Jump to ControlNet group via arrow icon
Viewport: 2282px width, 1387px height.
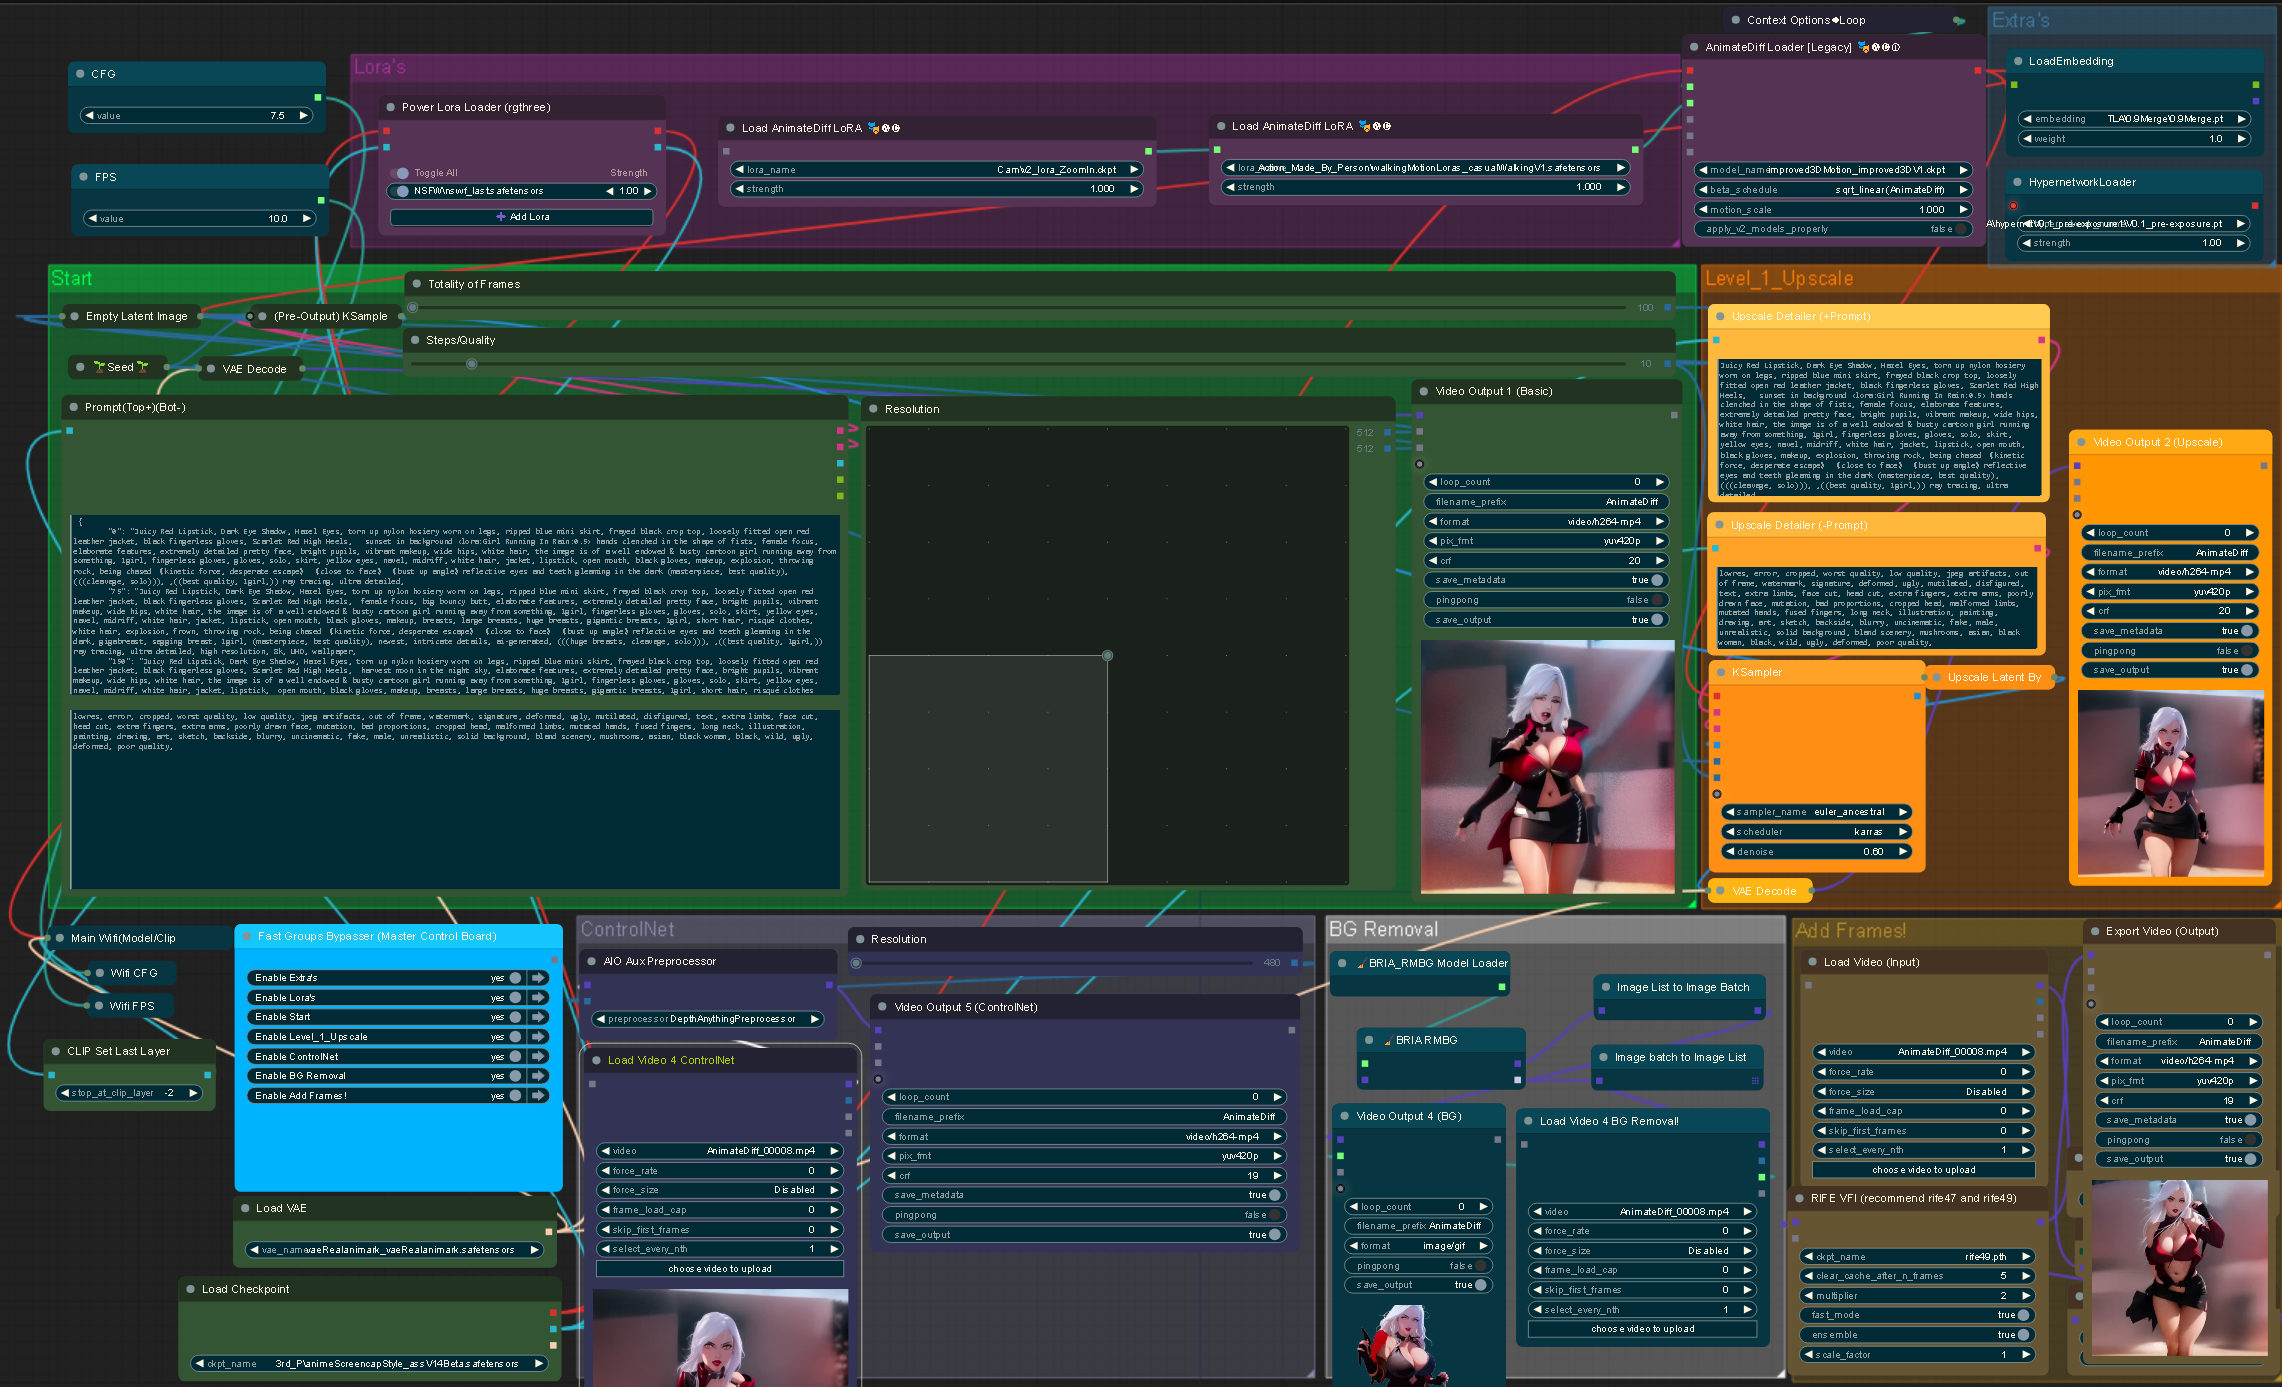click(539, 1056)
